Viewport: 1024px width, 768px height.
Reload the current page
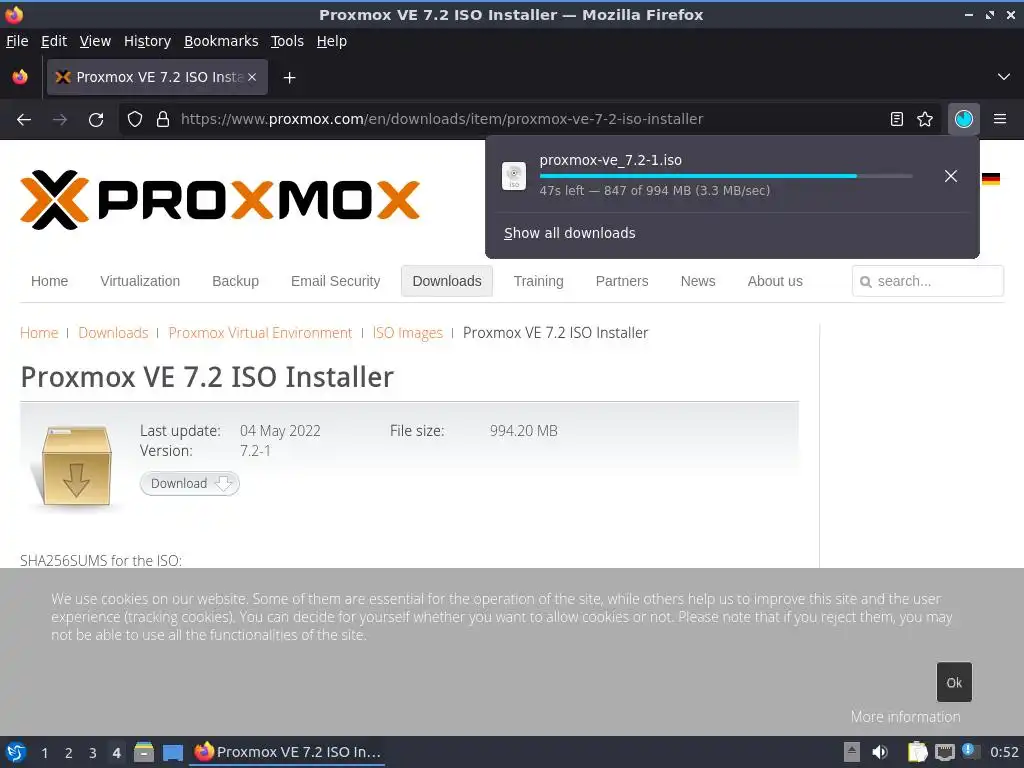[96, 120]
